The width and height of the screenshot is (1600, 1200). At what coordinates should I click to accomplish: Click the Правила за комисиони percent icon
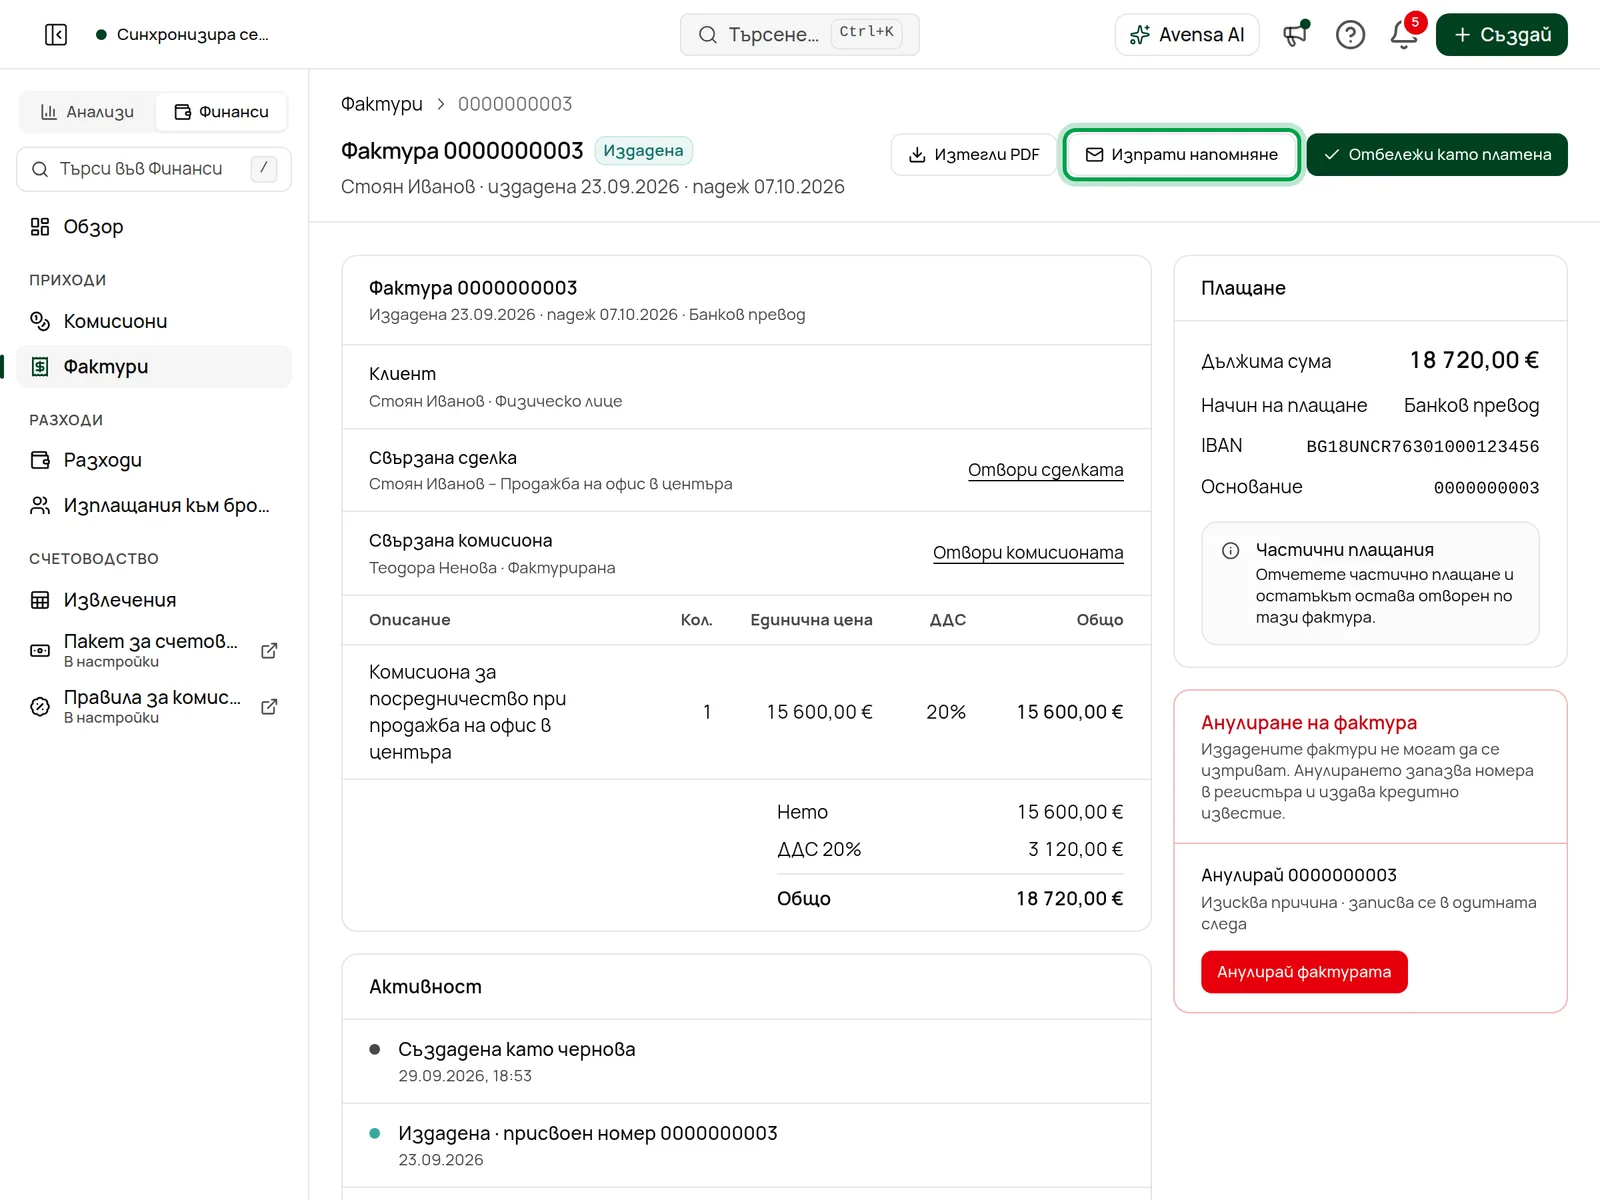(40, 707)
